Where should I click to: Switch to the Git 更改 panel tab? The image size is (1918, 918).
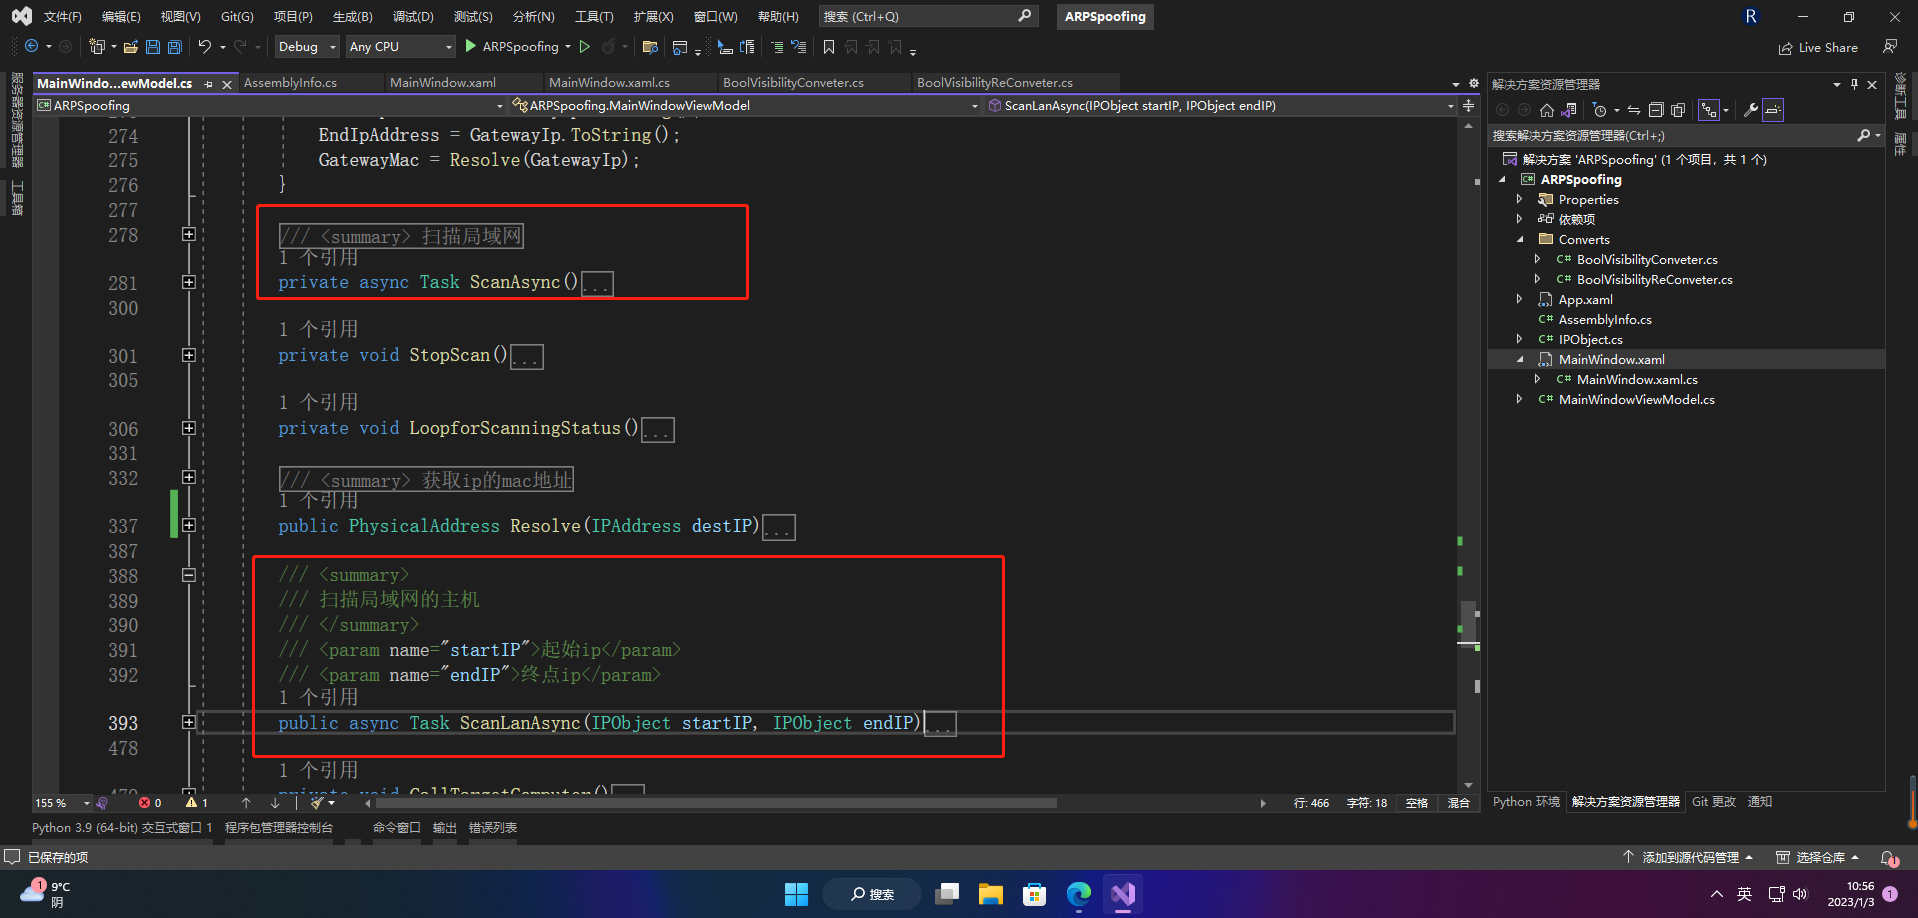1714,801
